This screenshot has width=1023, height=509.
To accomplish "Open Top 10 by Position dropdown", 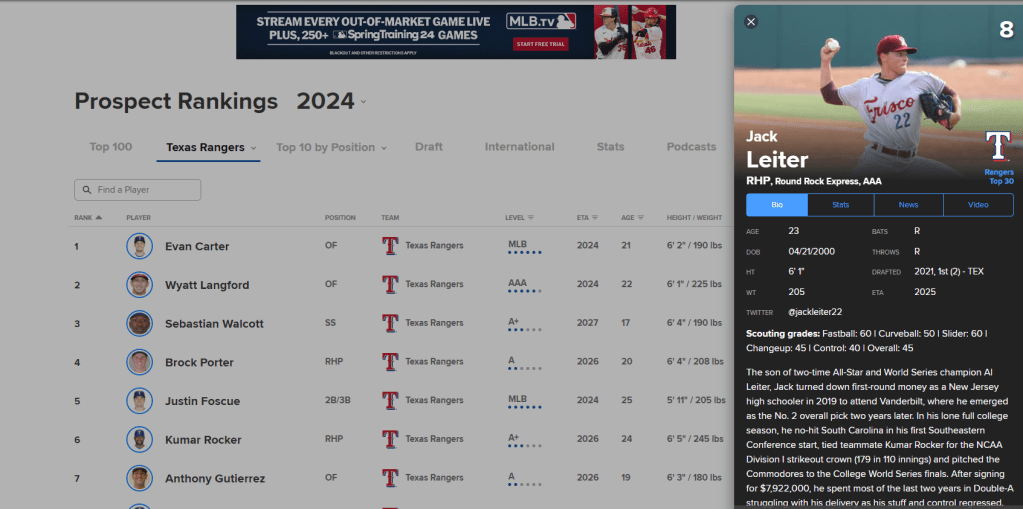I will [x=383, y=148].
